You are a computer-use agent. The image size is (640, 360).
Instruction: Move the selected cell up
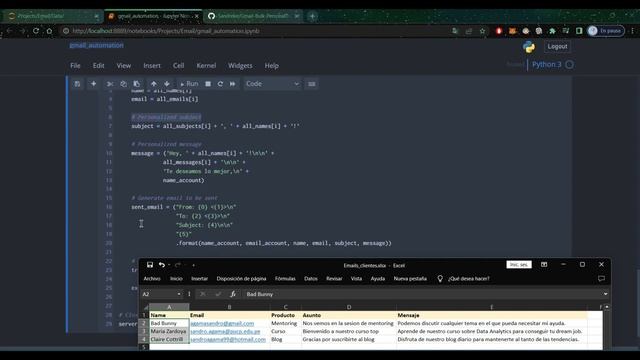click(153, 84)
